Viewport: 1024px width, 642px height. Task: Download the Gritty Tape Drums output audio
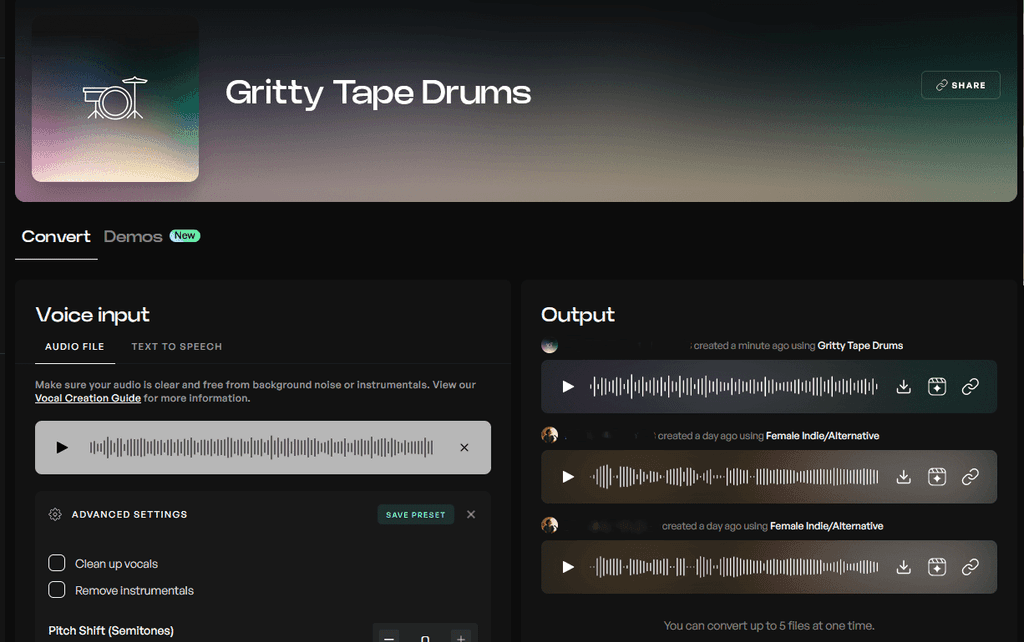point(903,386)
